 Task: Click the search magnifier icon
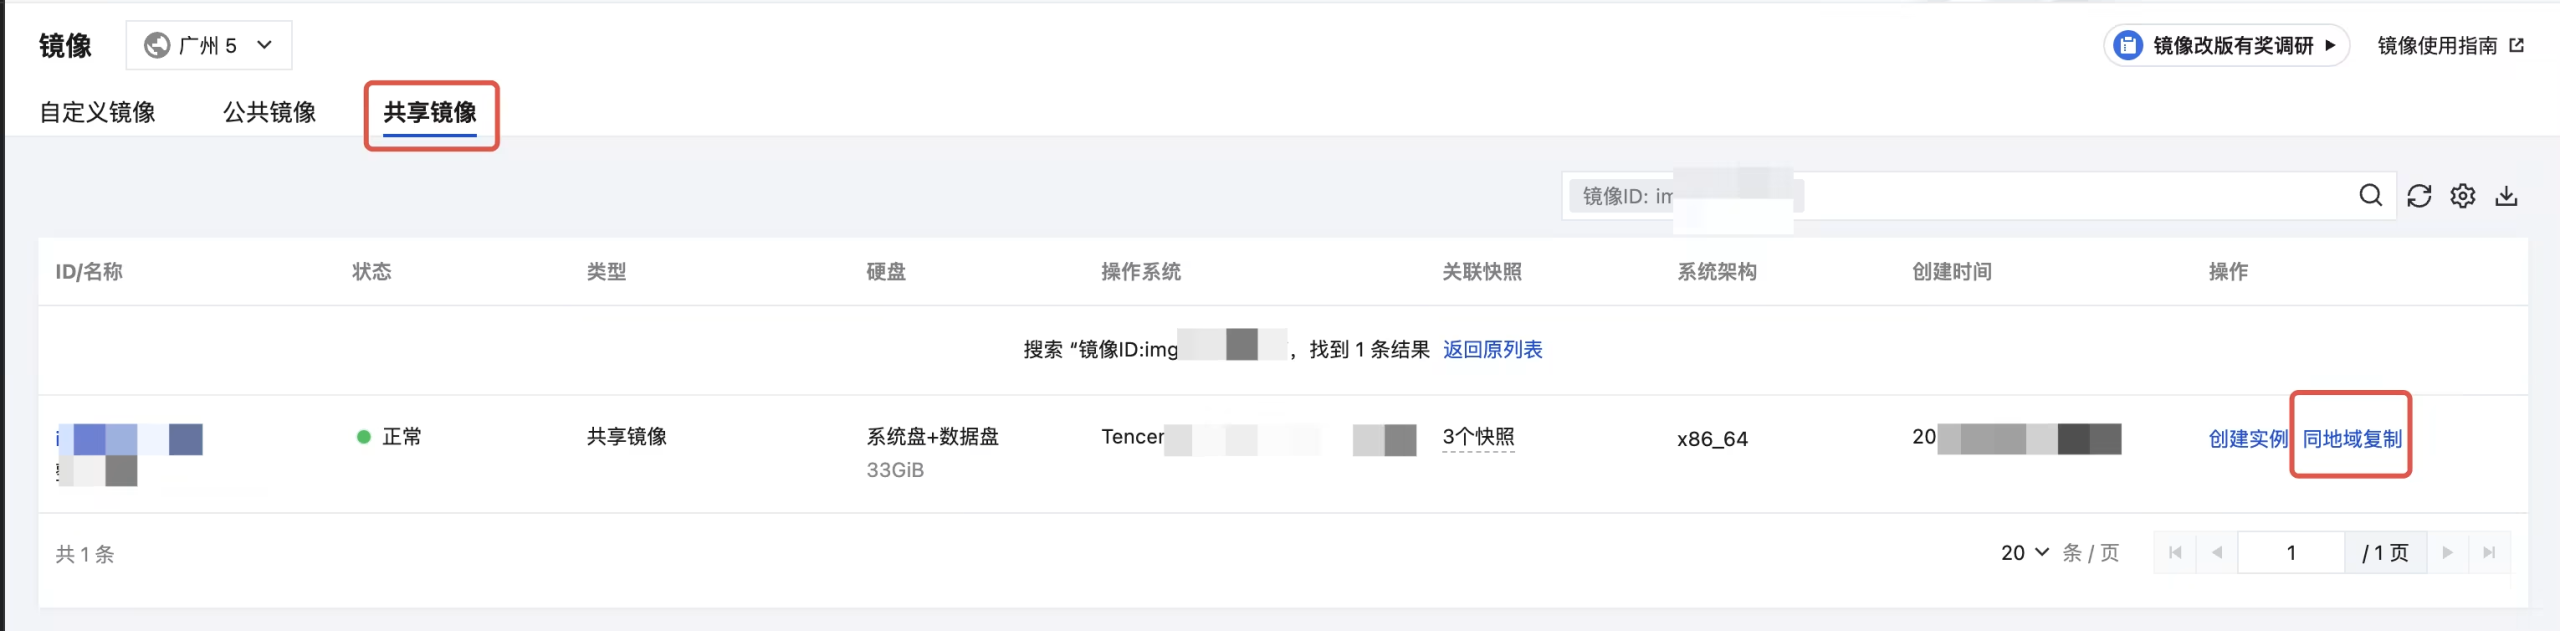click(x=2370, y=196)
